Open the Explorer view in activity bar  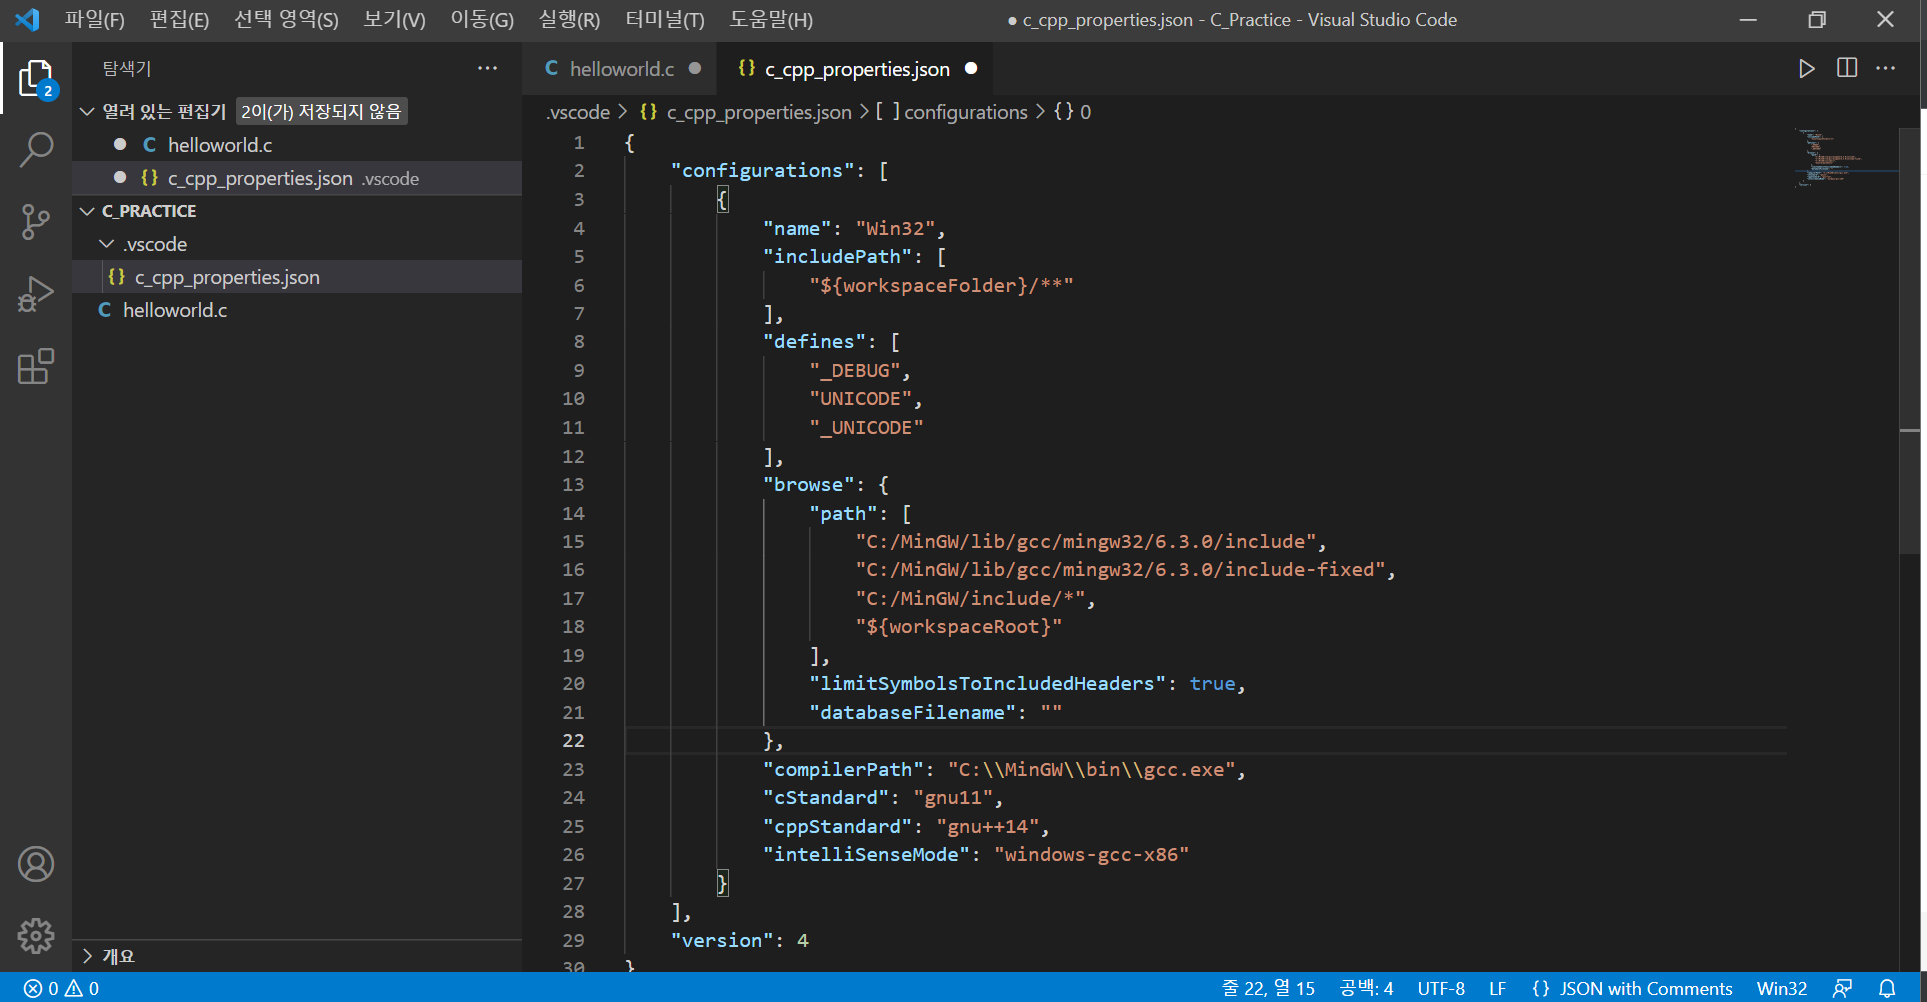point(36,78)
